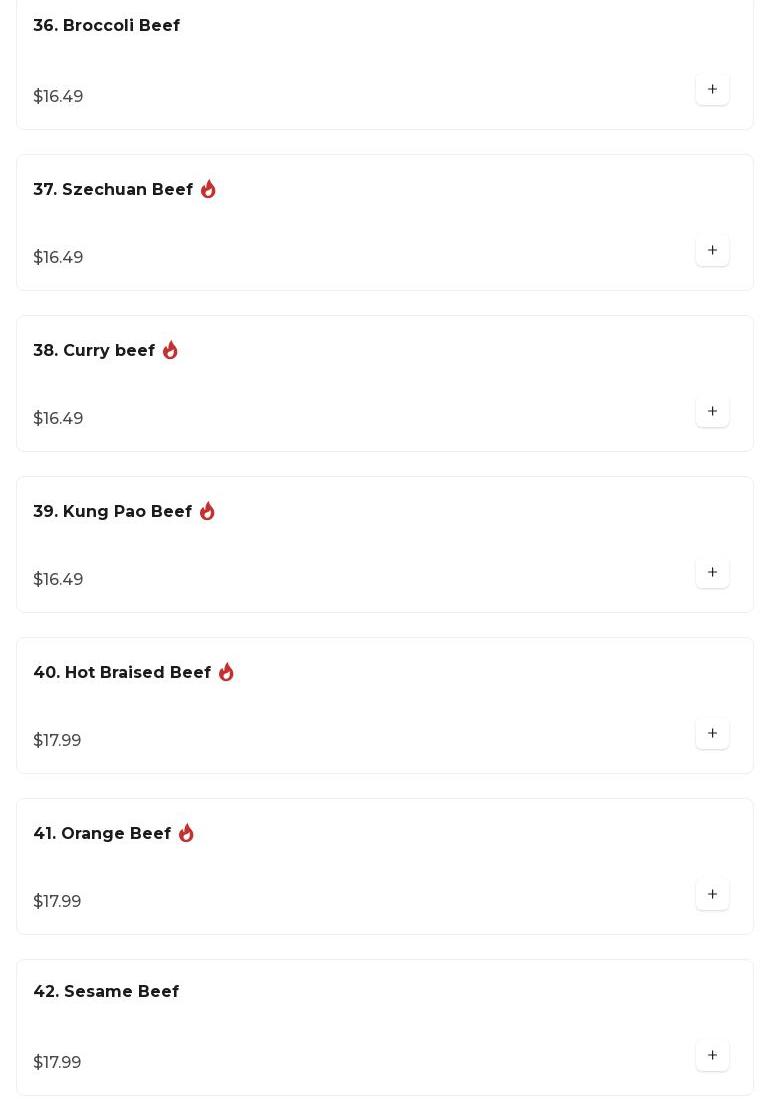This screenshot has width=770, height=1113.
Task: Add Orange Beef with the plus icon
Action: 712,894
